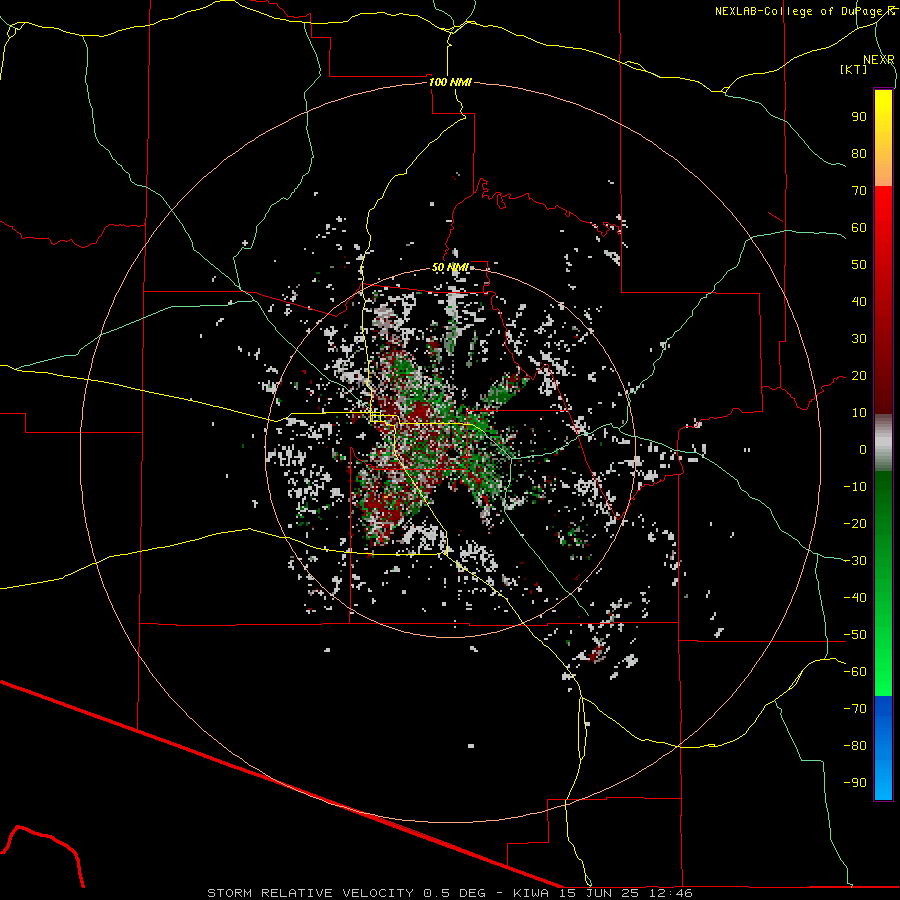Click the -70 knot label on color scale
The height and width of the screenshot is (900, 900).
coord(855,709)
